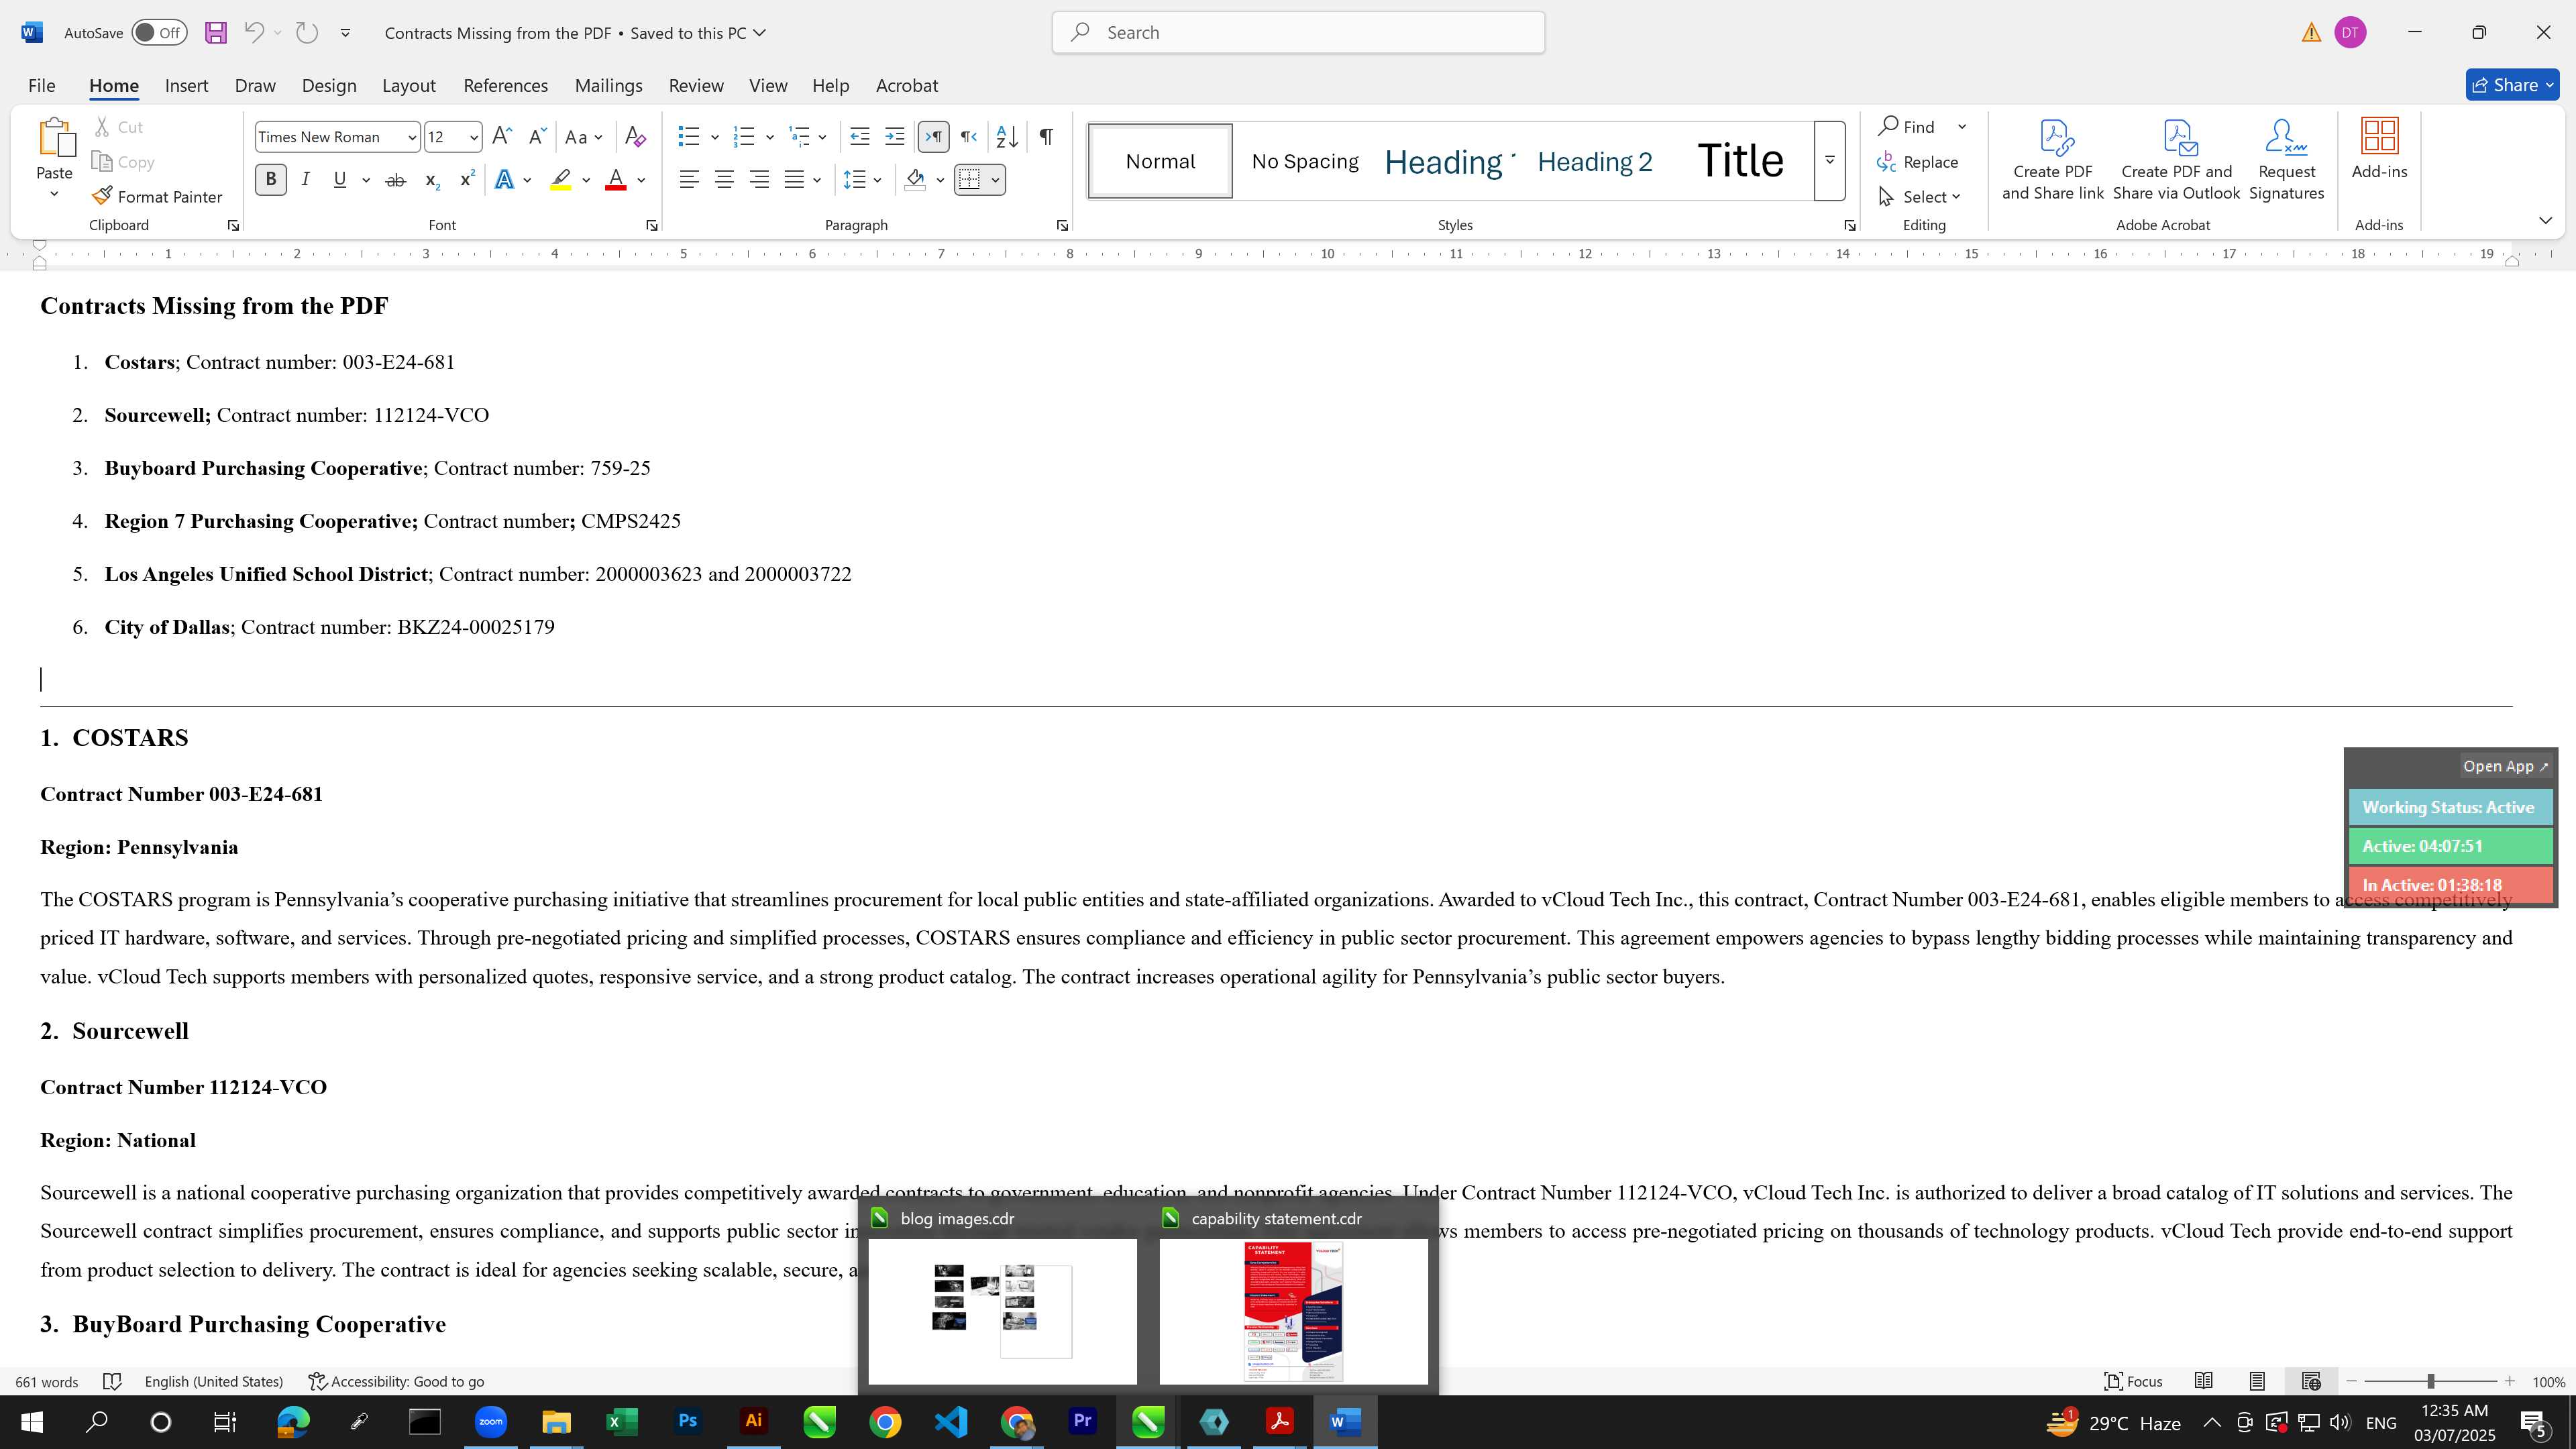Viewport: 2576px width, 1449px height.
Task: Toggle Superscript formatting
Action: tap(467, 179)
